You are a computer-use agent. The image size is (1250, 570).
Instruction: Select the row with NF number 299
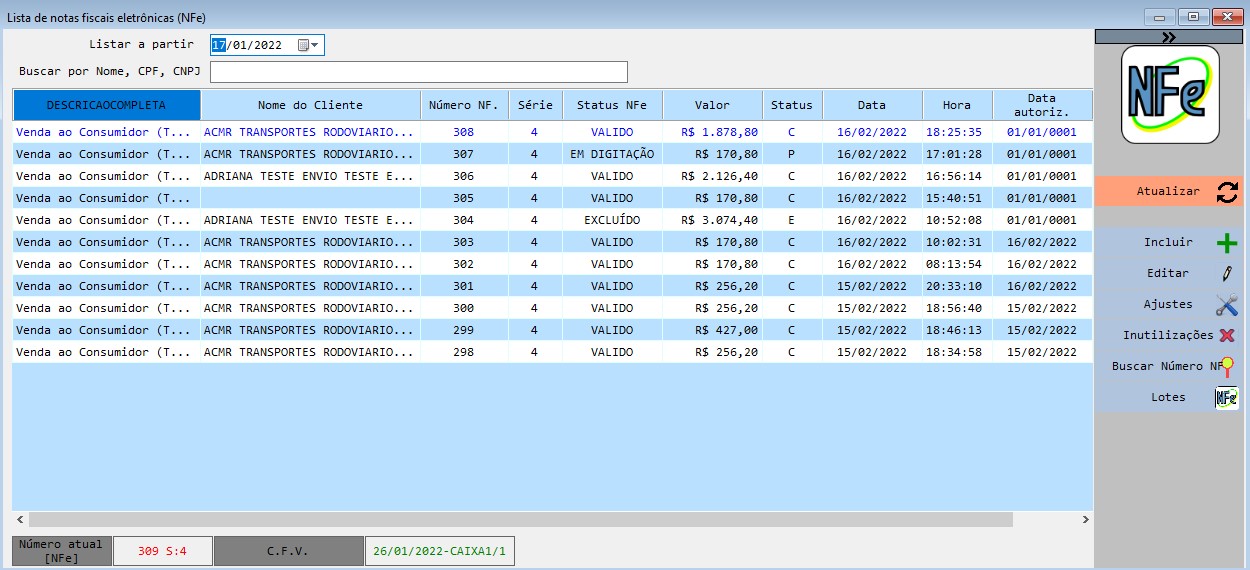coord(463,330)
